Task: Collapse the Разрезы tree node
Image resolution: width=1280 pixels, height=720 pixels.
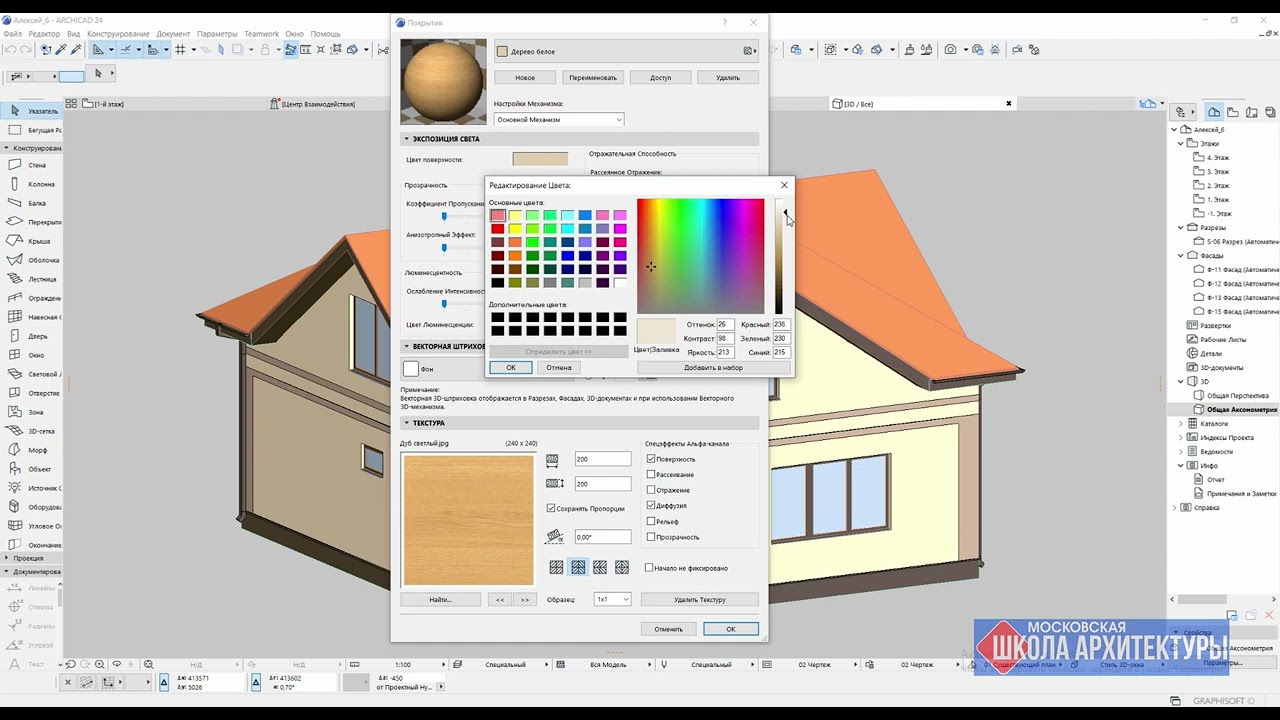Action: coord(1181,227)
